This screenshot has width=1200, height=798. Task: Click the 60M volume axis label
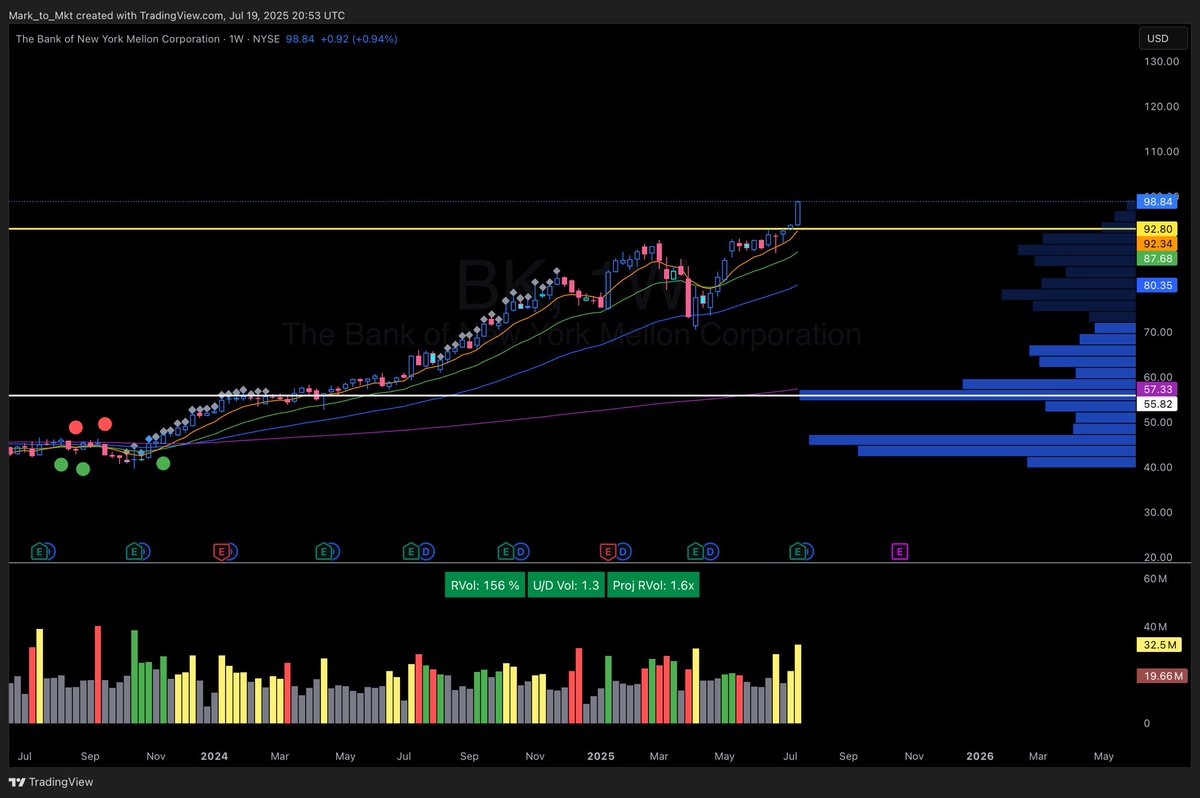[x=1157, y=579]
